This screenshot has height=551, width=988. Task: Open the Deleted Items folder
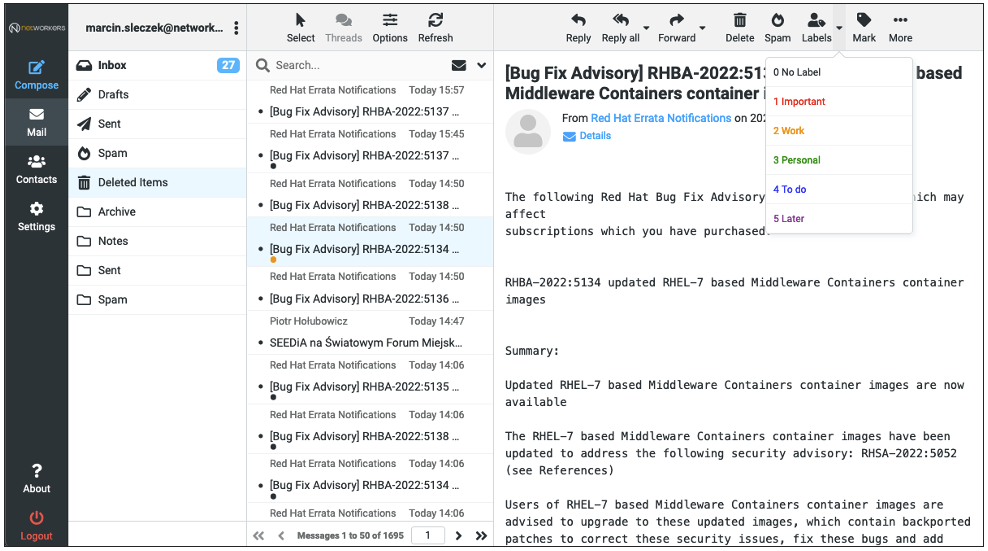coord(132,183)
